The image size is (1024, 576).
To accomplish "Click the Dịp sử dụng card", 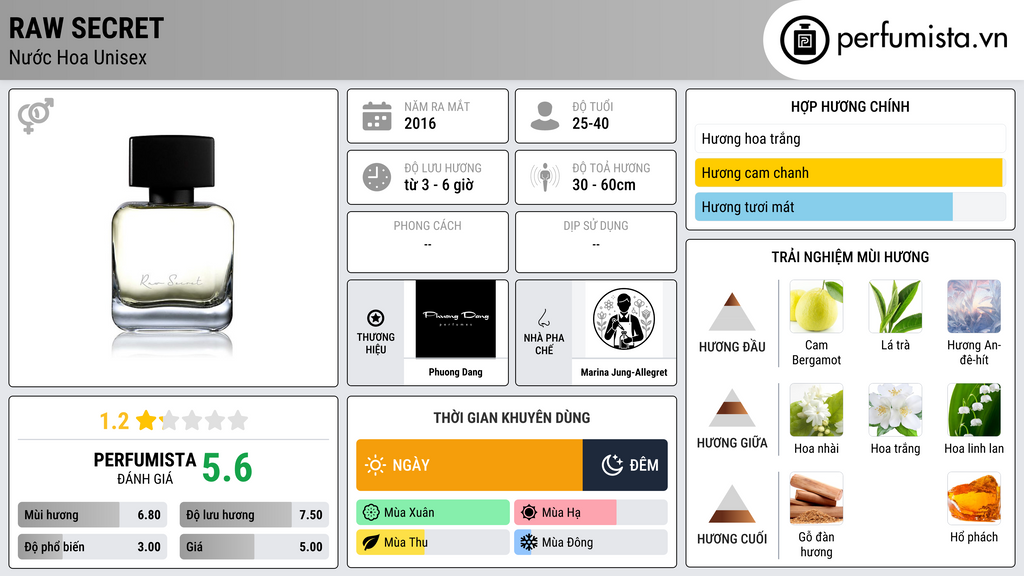I will (x=596, y=242).
